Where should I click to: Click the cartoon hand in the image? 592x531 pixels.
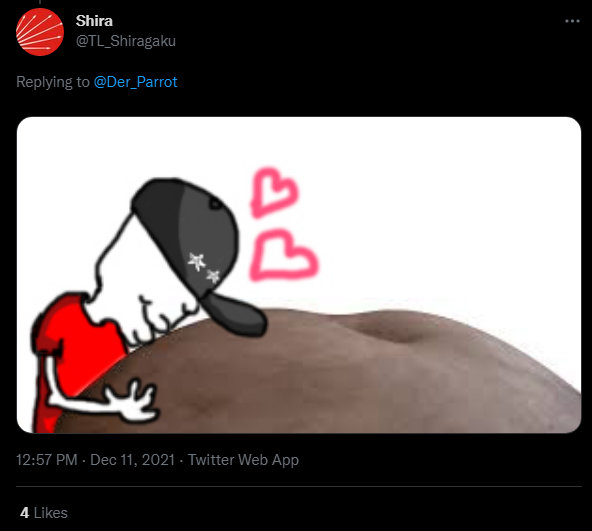132,400
